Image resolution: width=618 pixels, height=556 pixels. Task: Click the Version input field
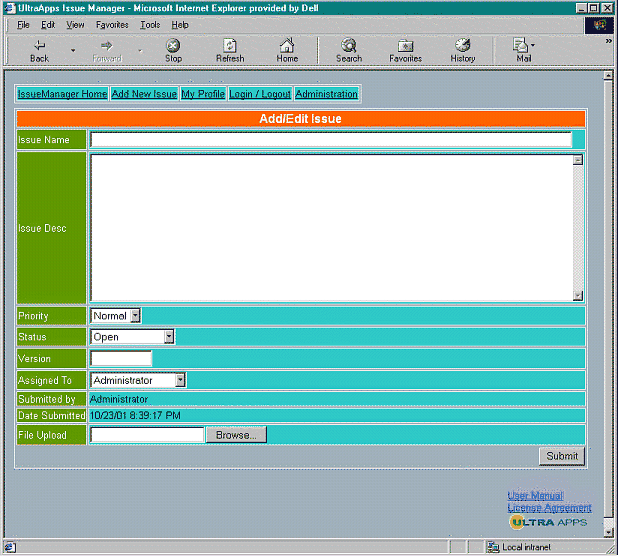121,358
